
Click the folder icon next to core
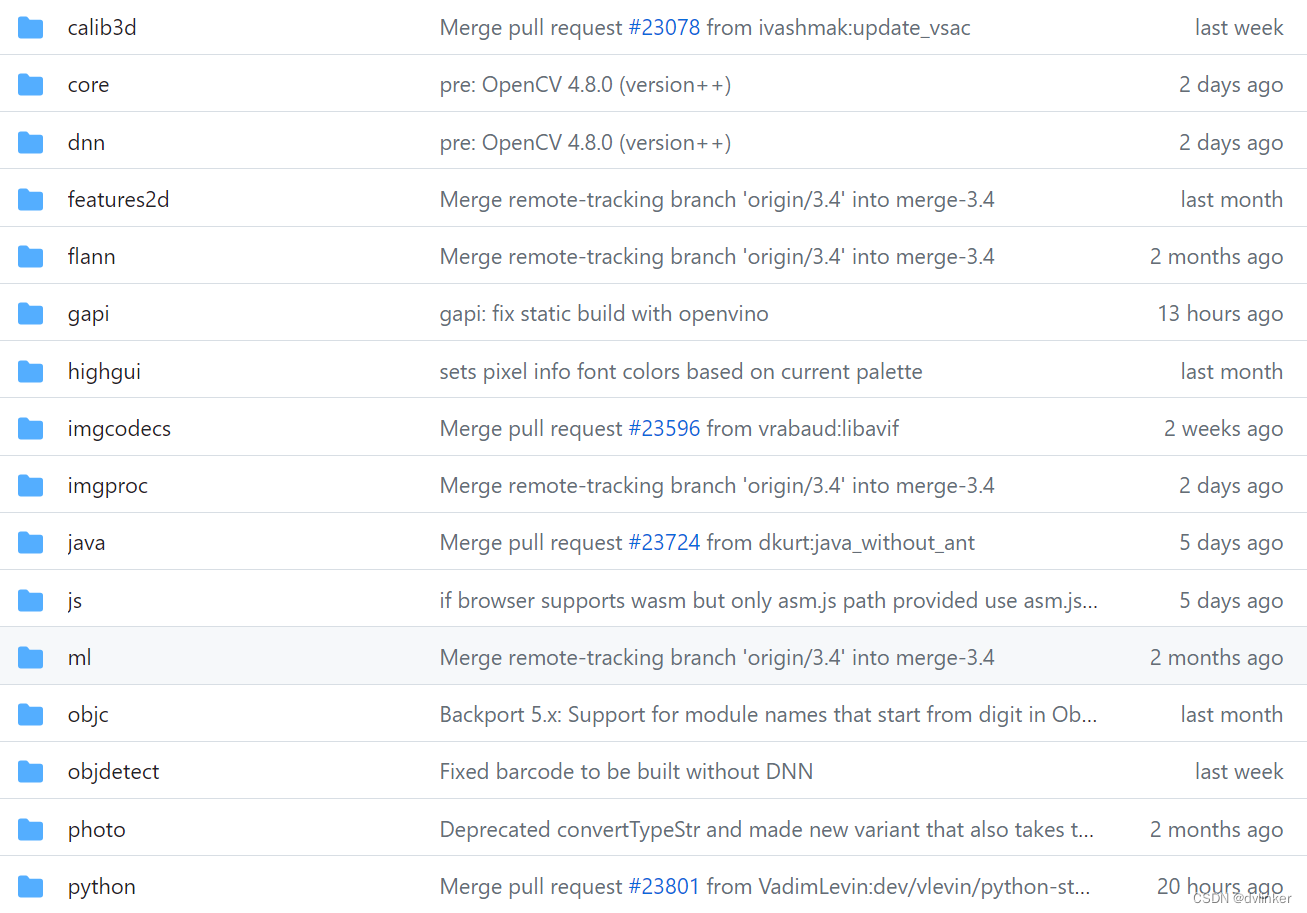tap(31, 85)
